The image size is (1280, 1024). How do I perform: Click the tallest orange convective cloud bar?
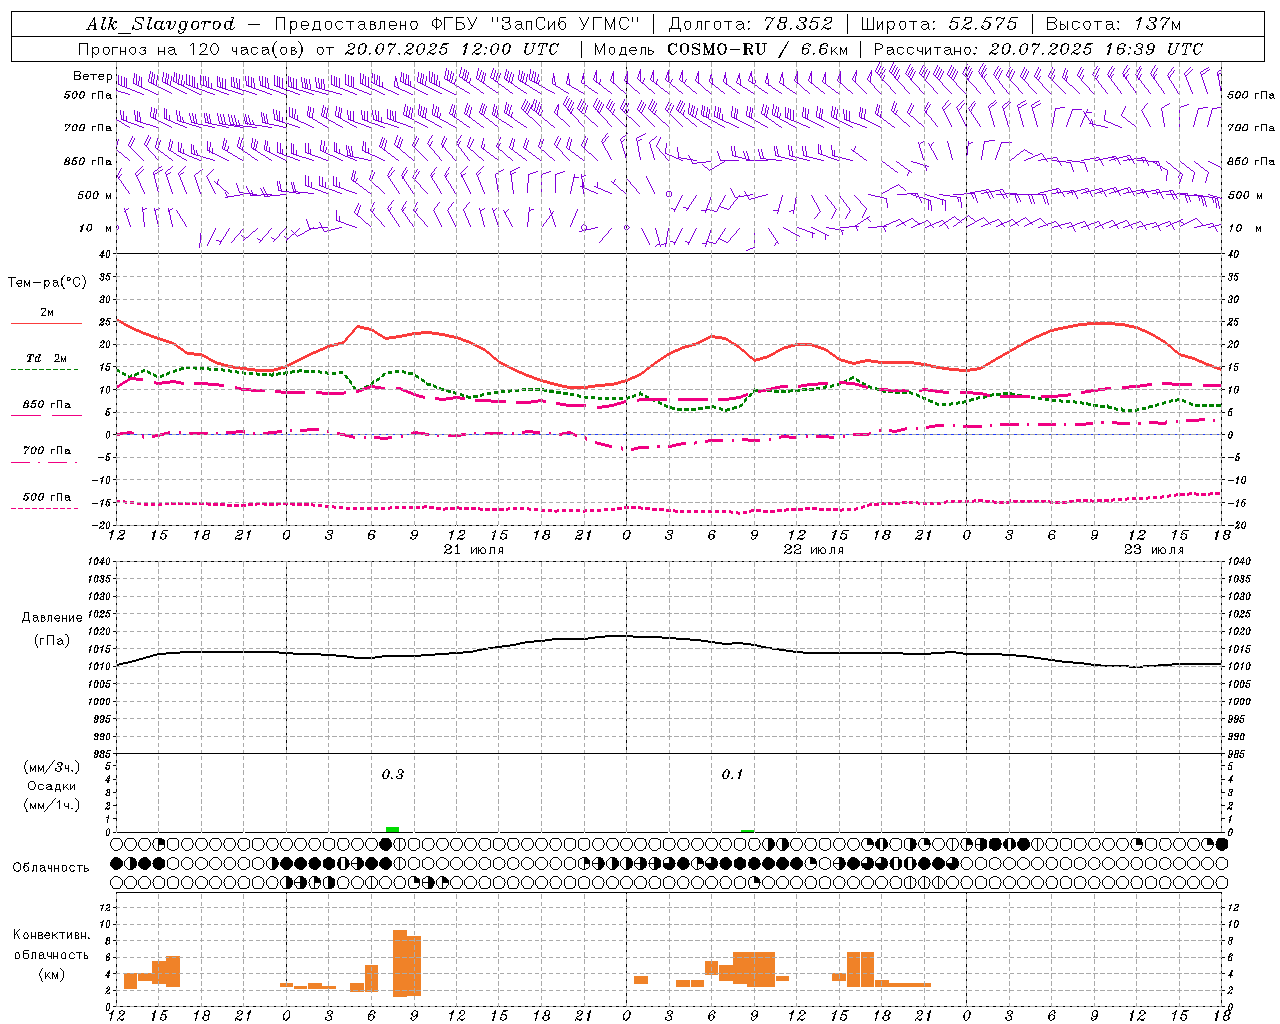point(400,963)
